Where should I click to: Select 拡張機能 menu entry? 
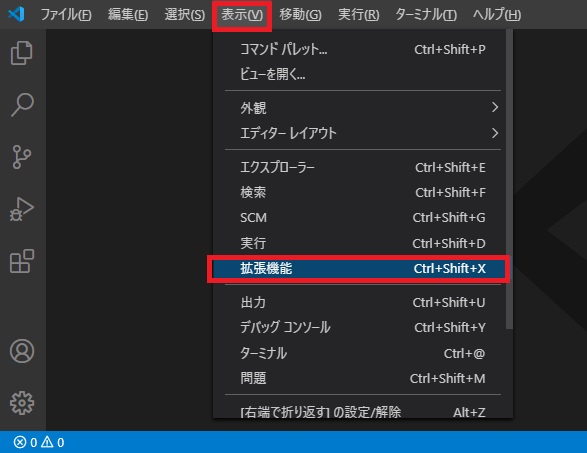coord(359,269)
